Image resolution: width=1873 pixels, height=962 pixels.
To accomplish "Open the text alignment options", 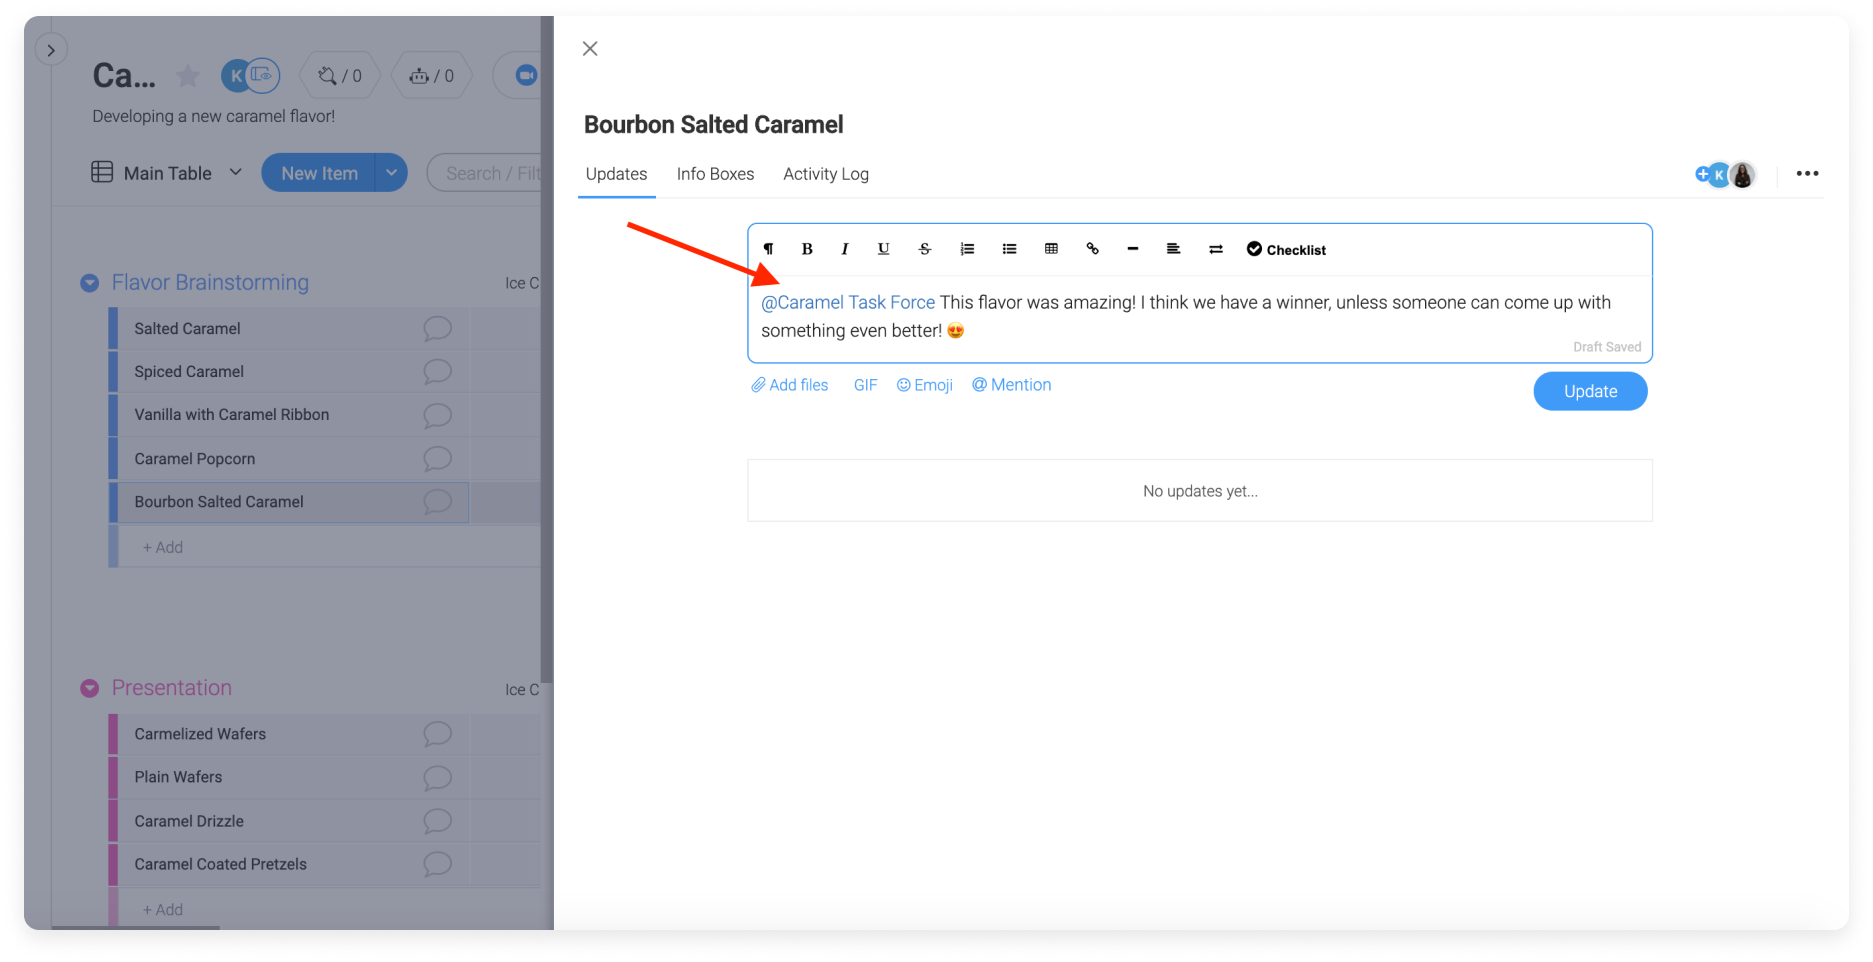I will [x=1174, y=249].
